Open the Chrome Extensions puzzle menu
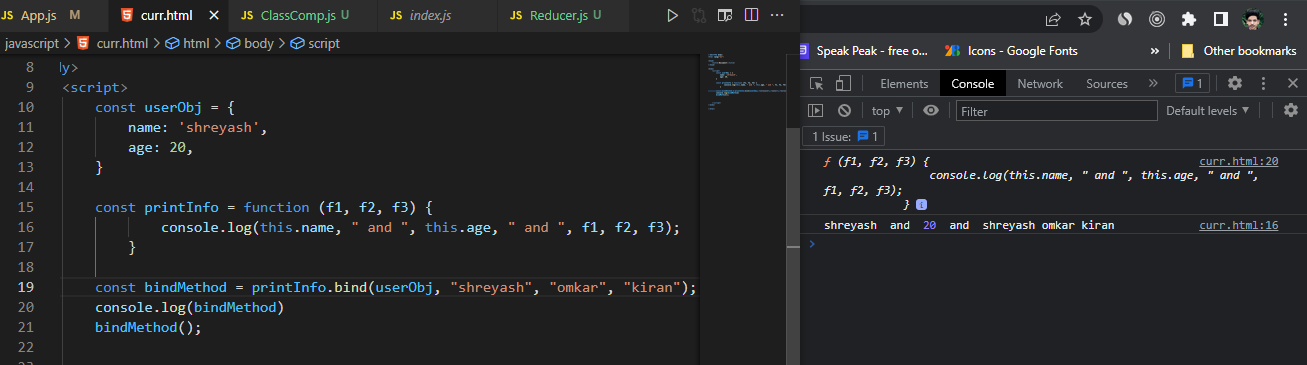The image size is (1307, 365). coord(1189,19)
